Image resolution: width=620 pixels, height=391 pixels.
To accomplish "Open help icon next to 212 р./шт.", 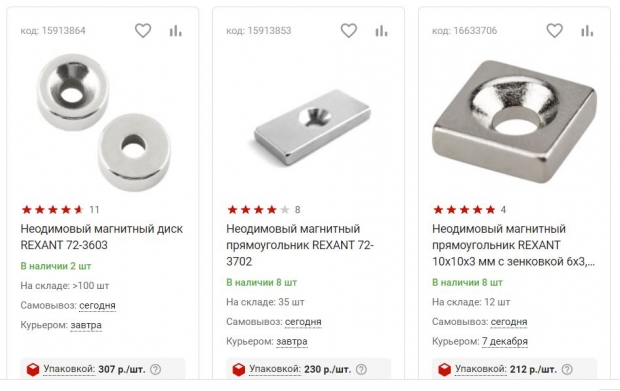I will (x=567, y=369).
